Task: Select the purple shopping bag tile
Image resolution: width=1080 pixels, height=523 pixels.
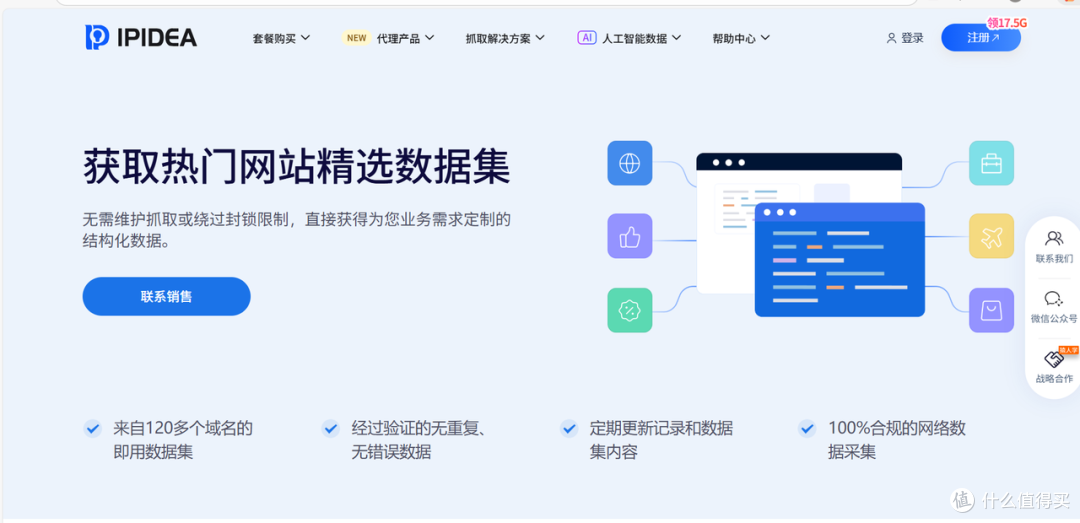Action: pos(991,310)
